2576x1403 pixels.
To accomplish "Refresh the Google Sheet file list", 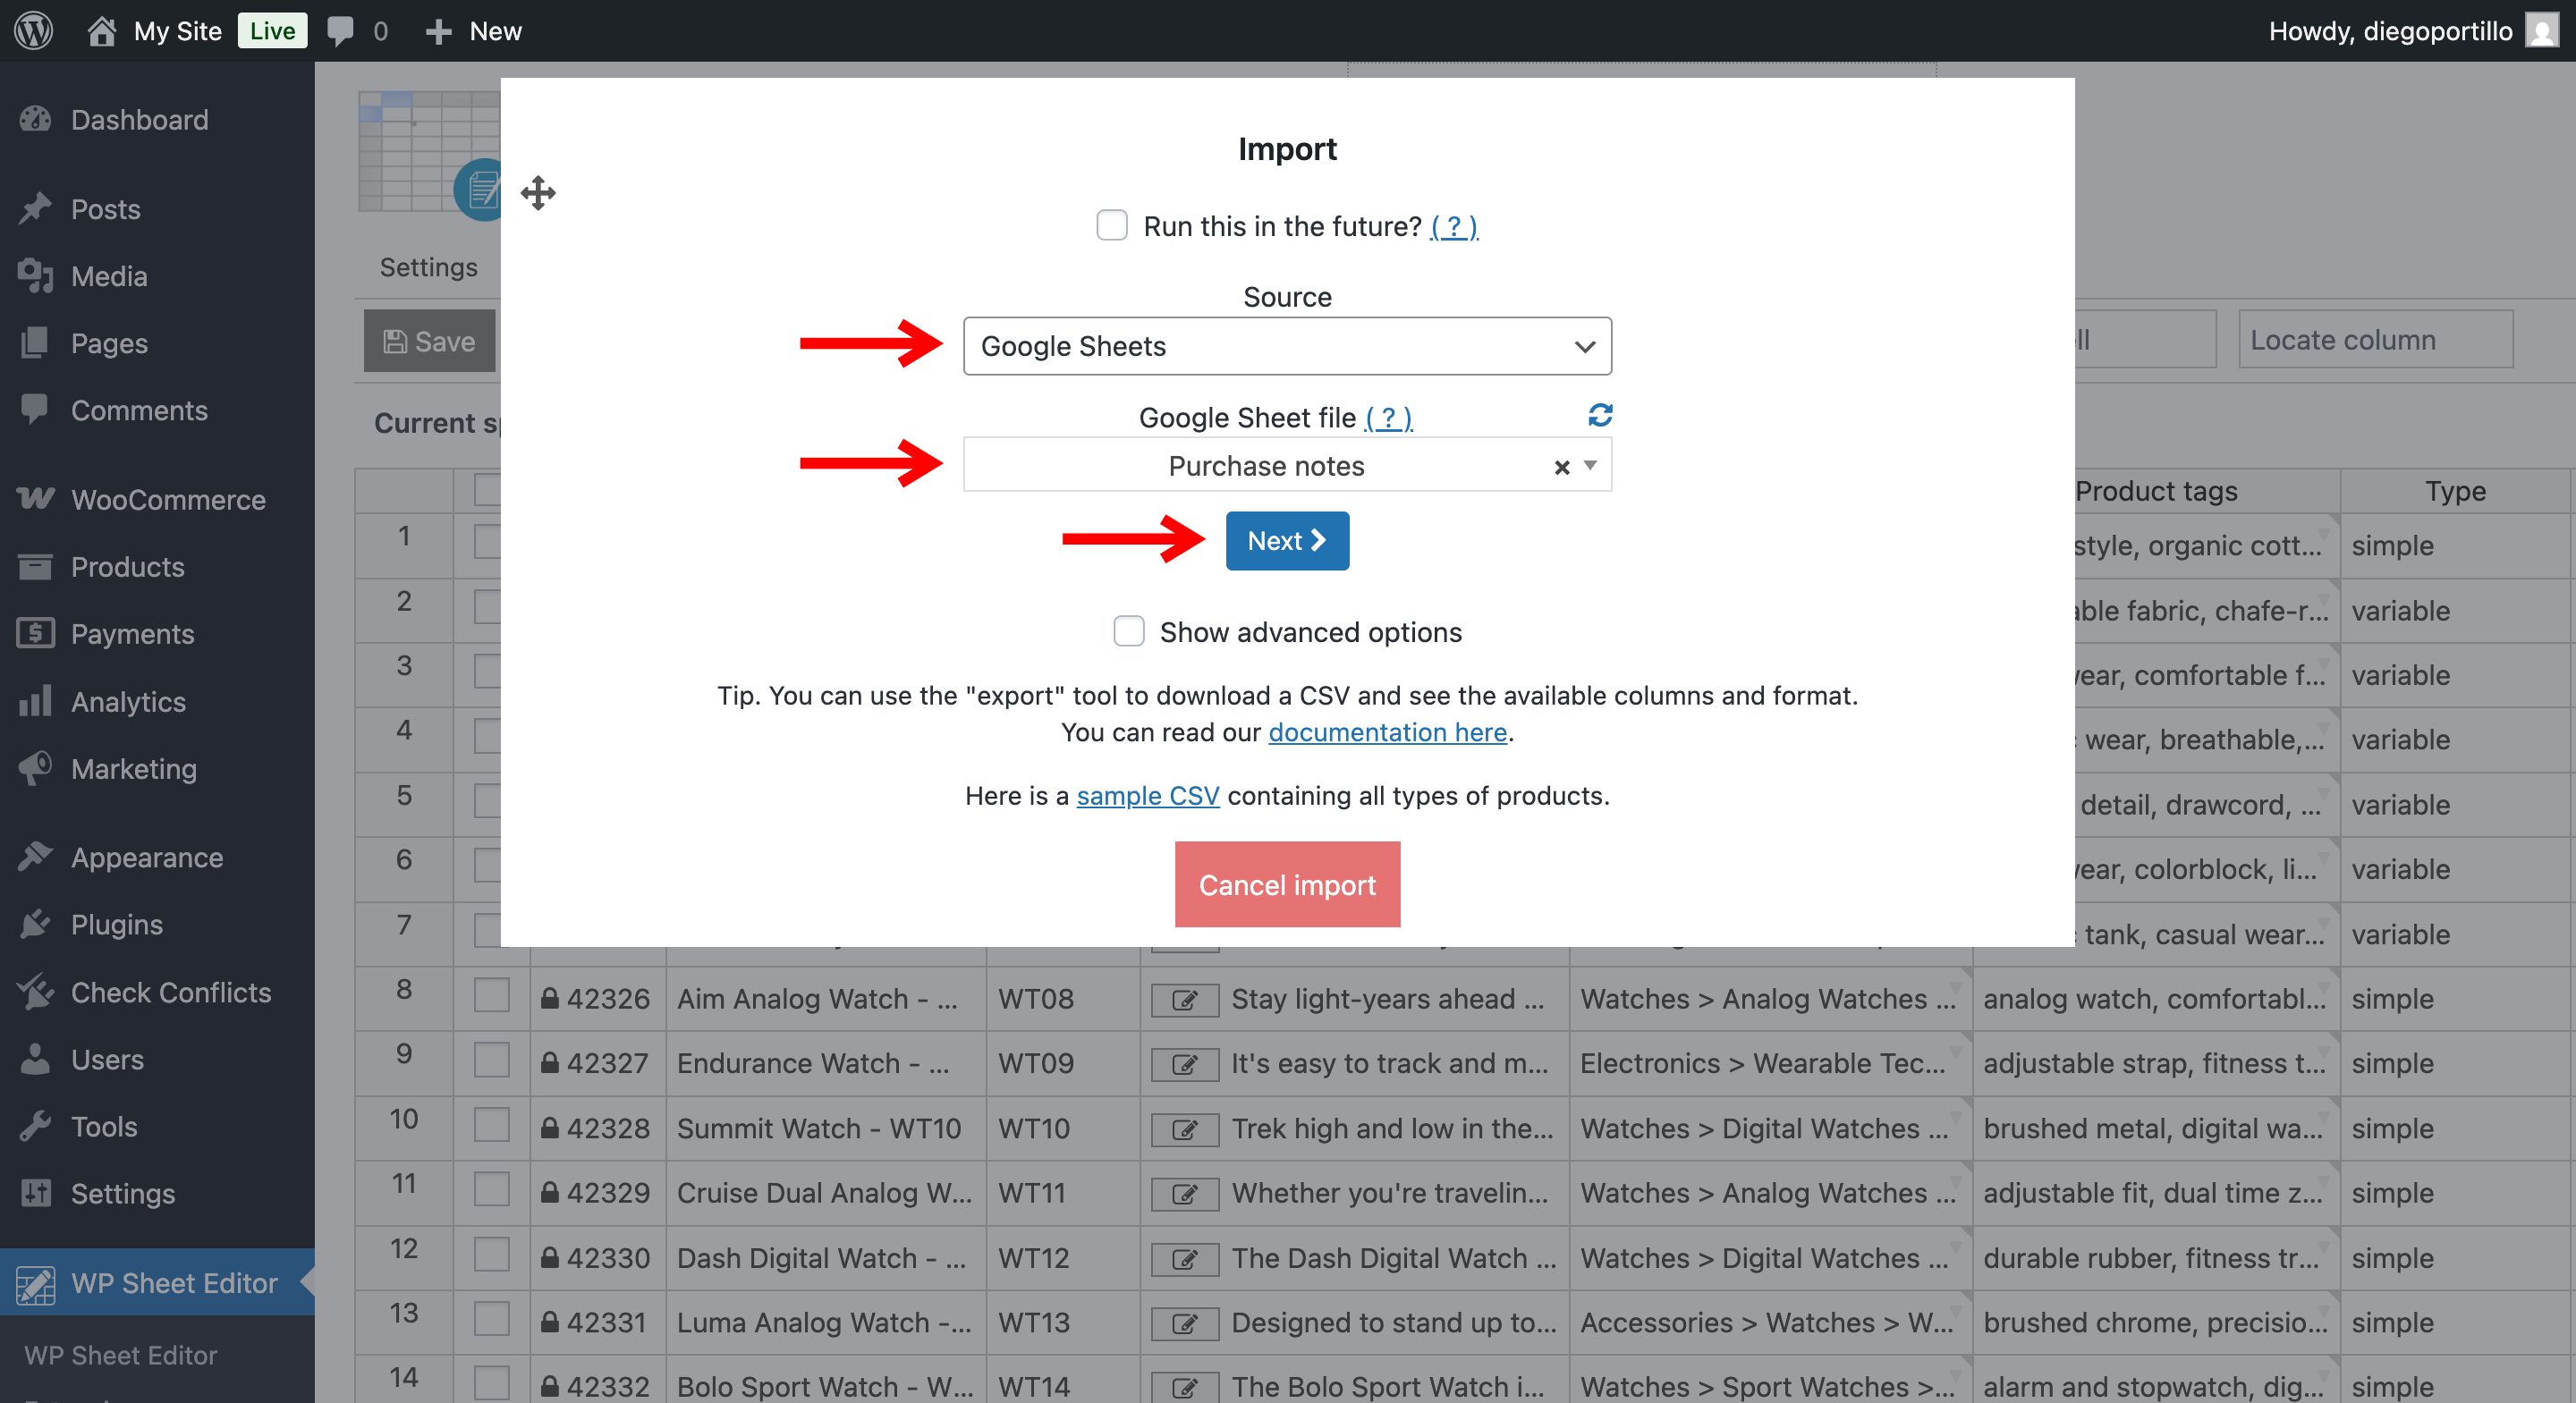I will (1600, 414).
